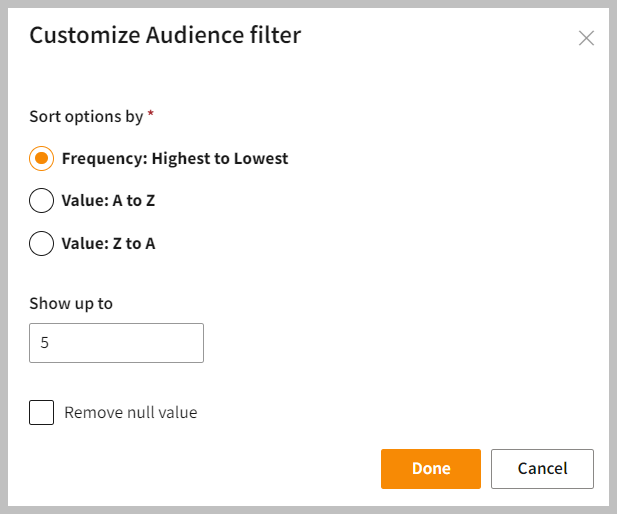Screen dimensions: 617x514
Task: Click the 'Sort options by' field label
Action: [x=86, y=116]
